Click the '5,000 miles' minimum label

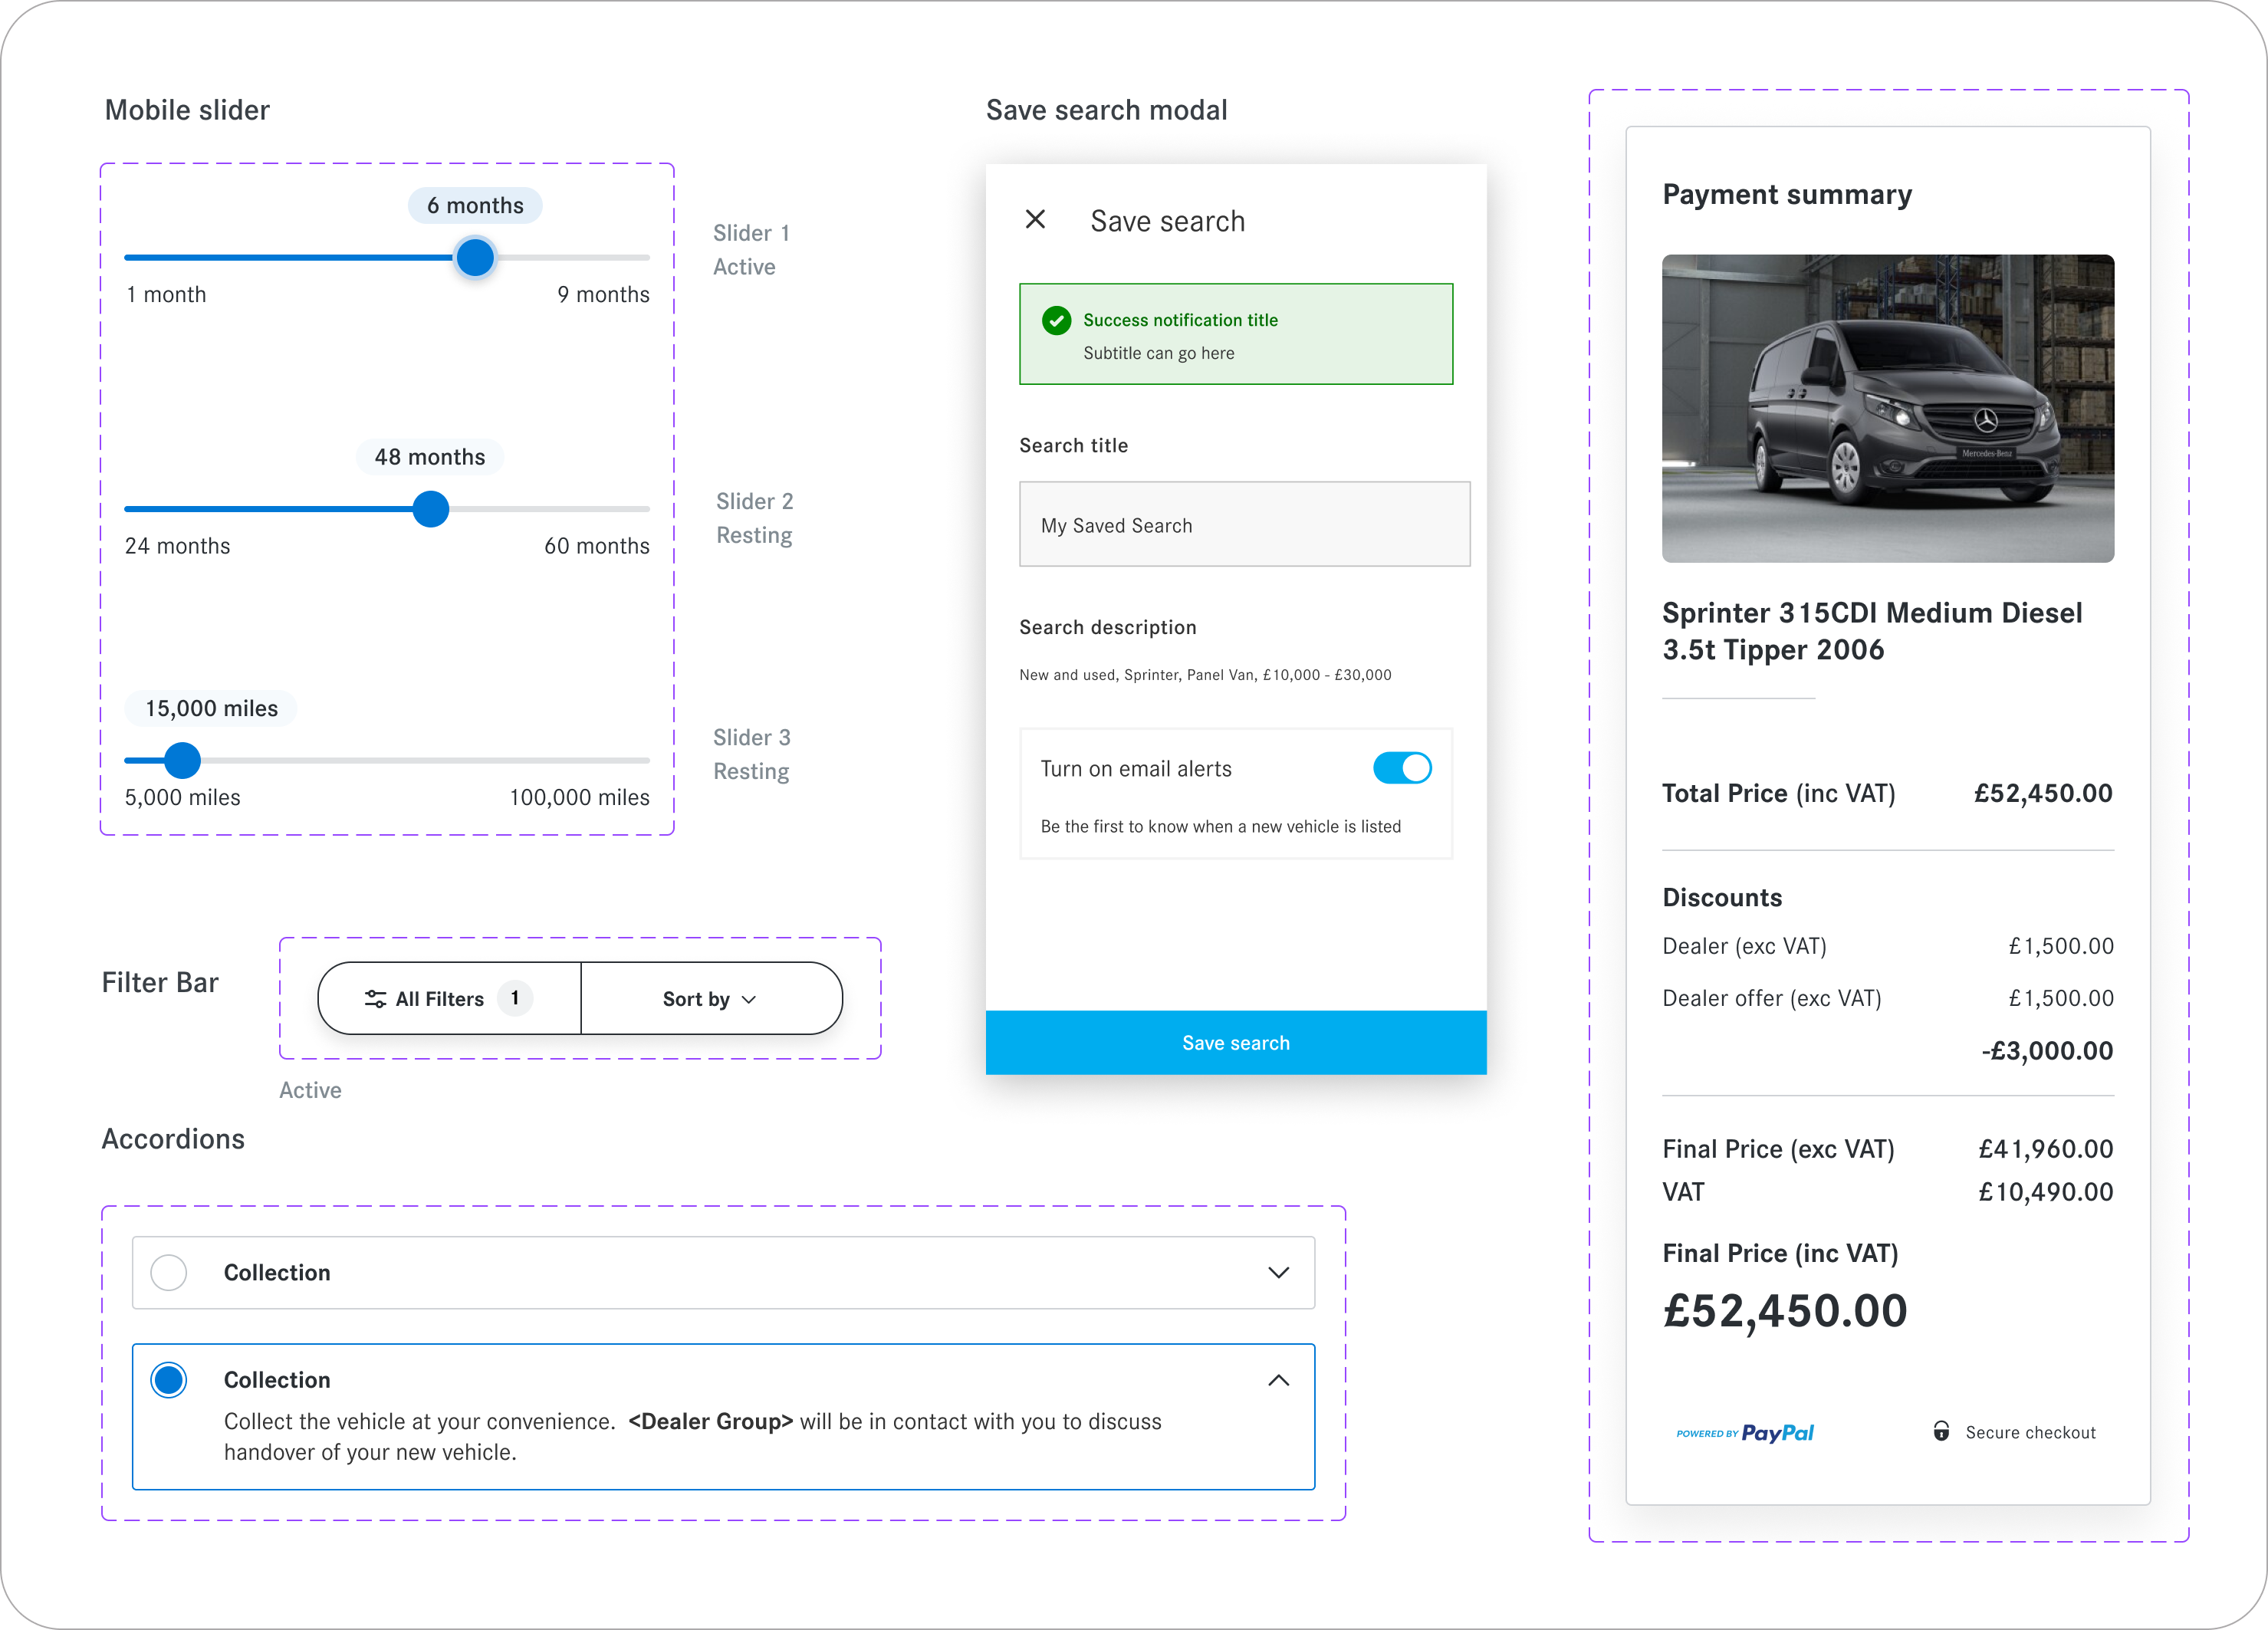click(x=182, y=797)
